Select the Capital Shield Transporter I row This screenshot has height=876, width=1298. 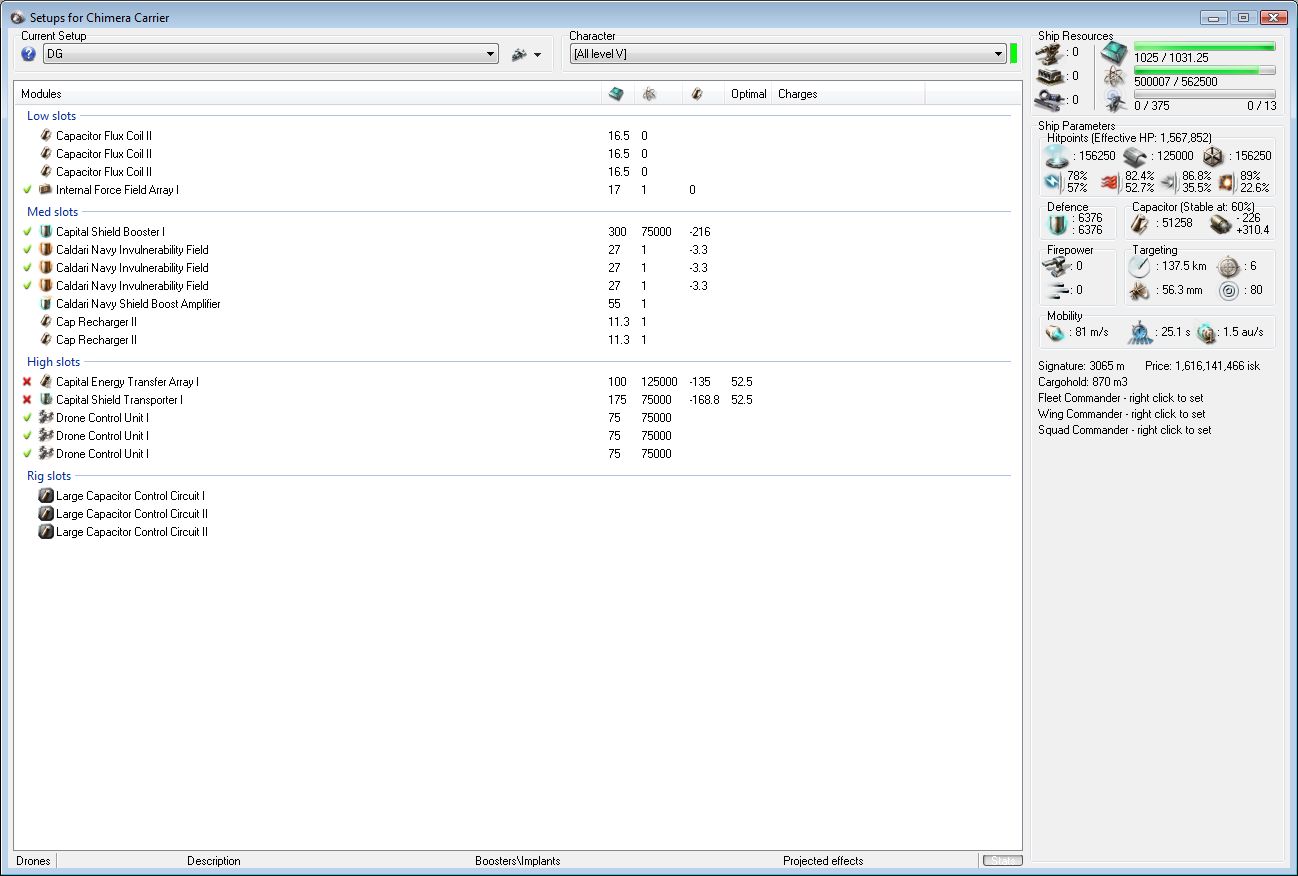point(518,400)
